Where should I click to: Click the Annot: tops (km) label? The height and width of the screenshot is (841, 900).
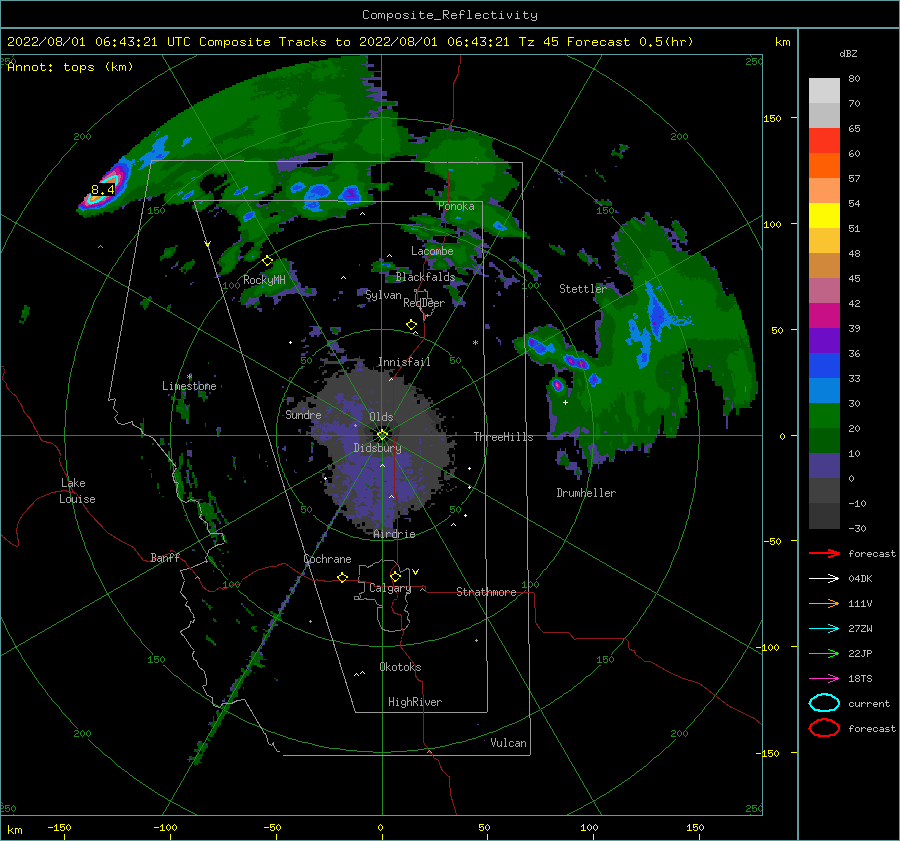70,67
